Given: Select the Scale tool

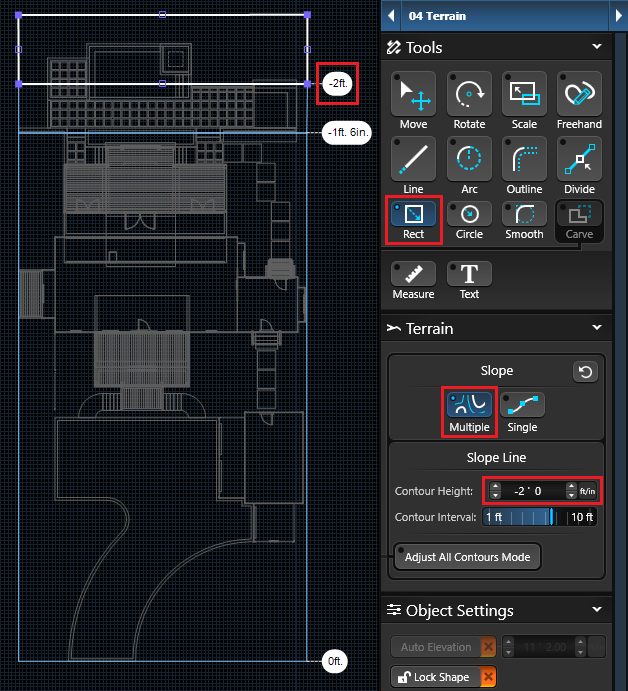Looking at the screenshot, I should coord(524,100).
